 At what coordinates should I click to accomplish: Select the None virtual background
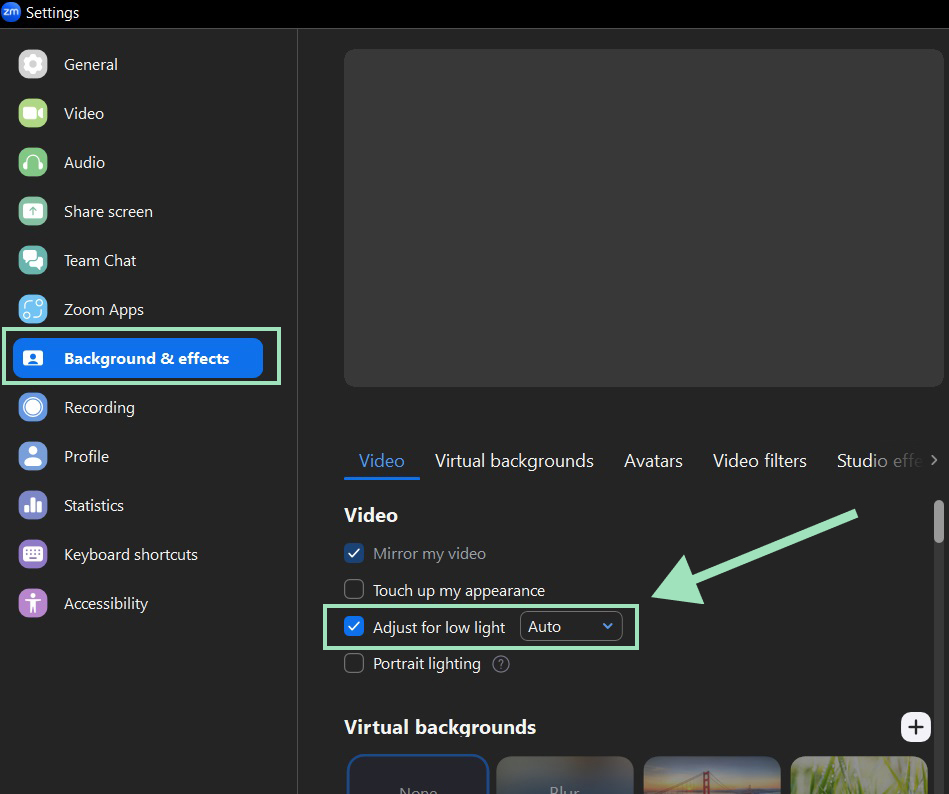418,775
